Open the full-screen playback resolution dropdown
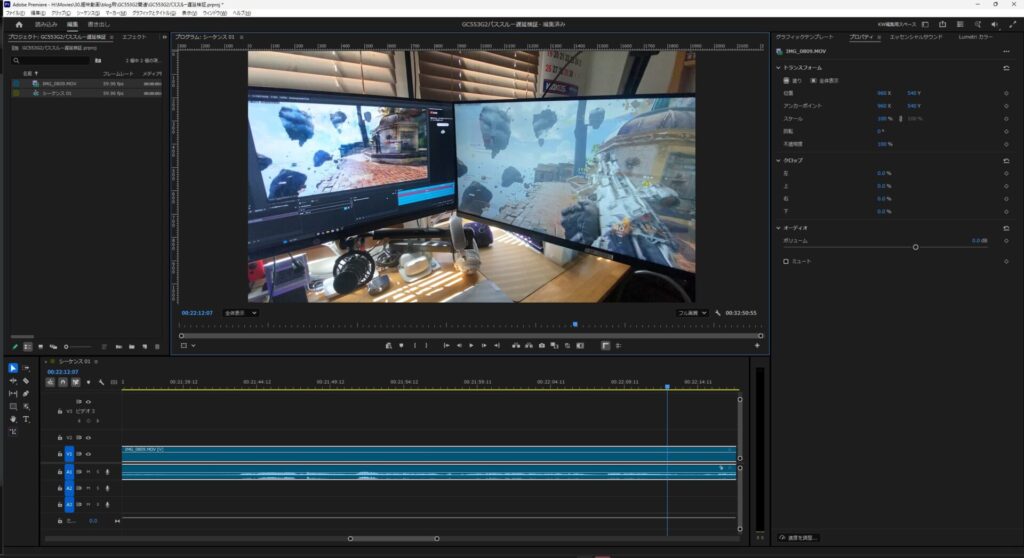 click(692, 313)
